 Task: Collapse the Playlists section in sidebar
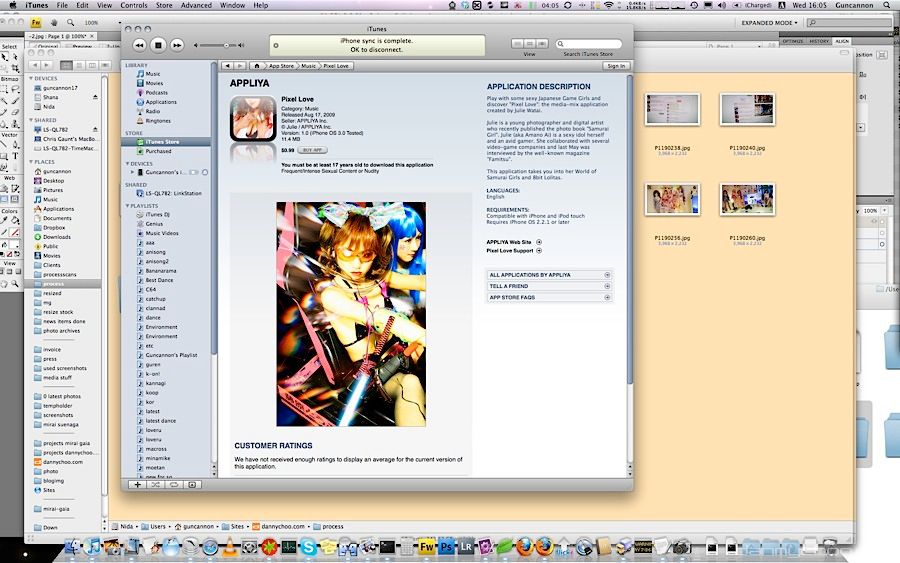coord(128,206)
